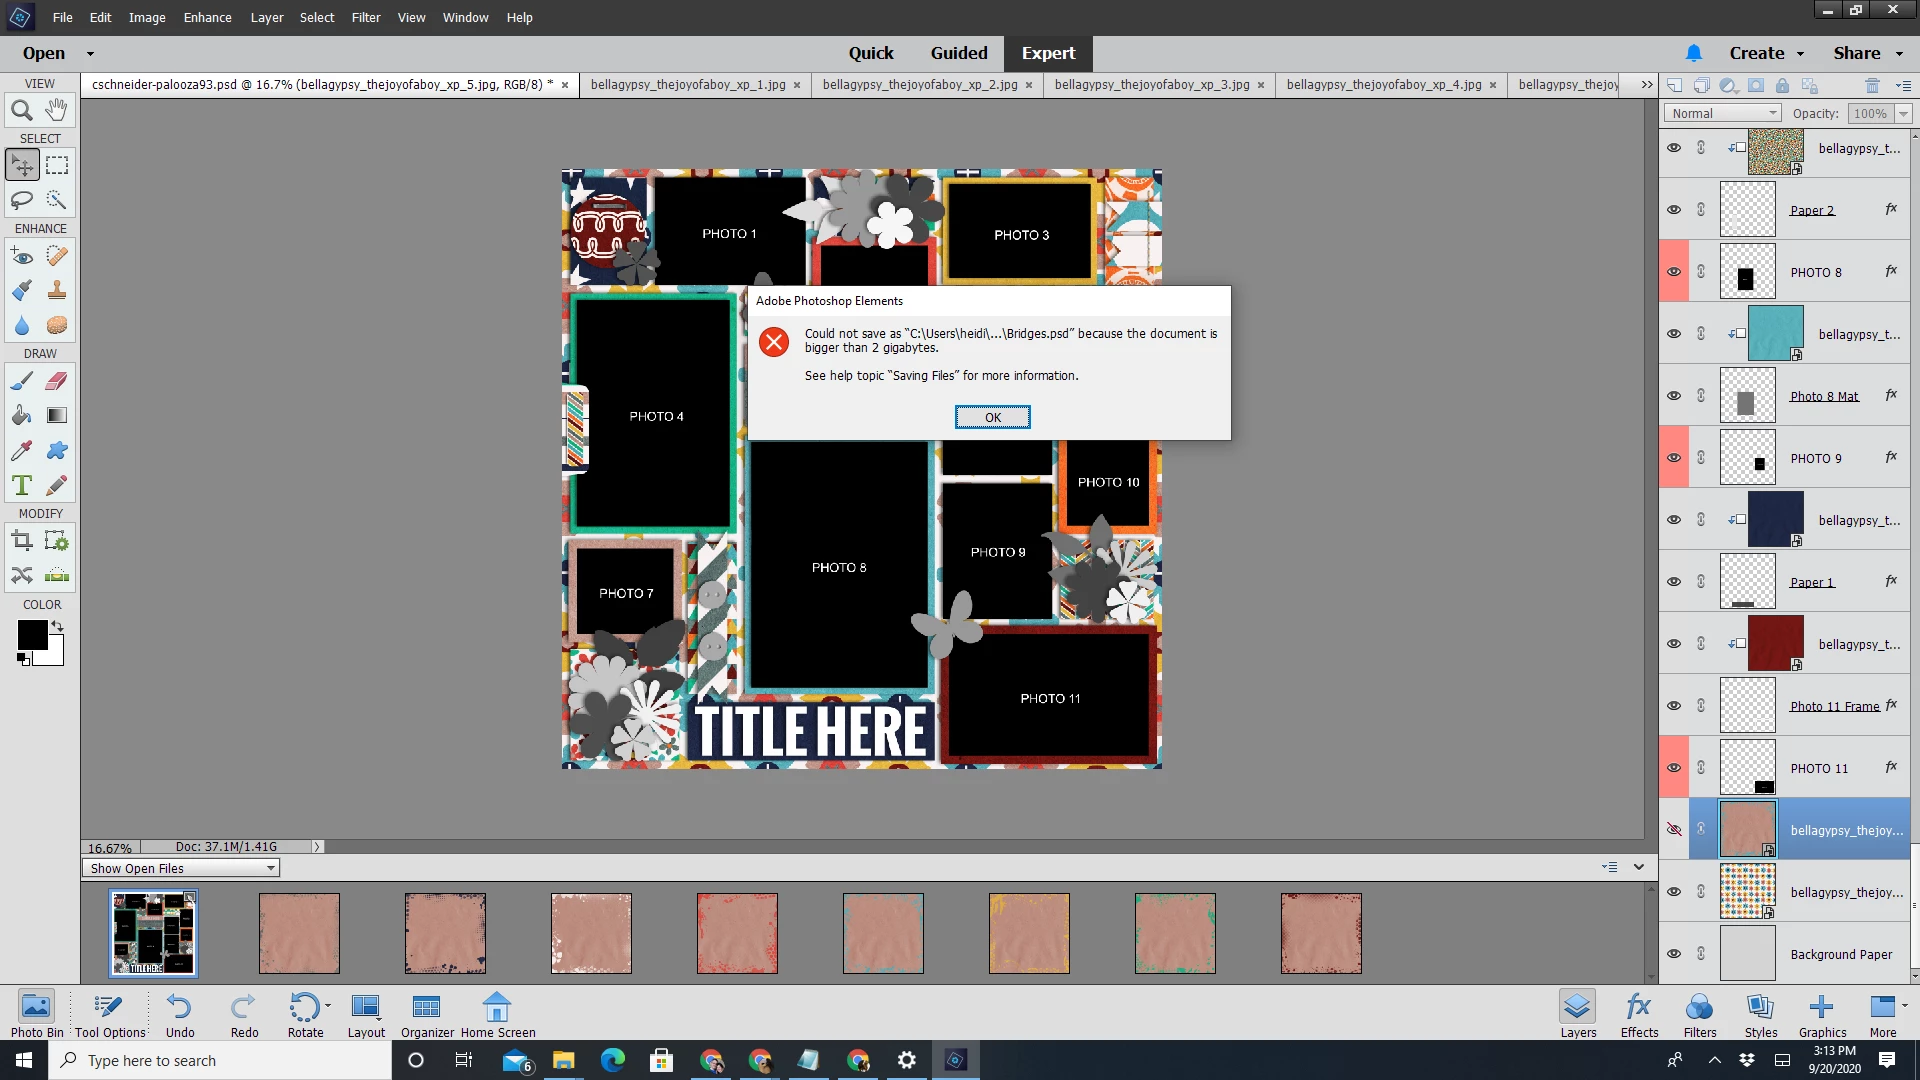Click OK in the error dialog
1920x1080 pixels.
tap(992, 417)
